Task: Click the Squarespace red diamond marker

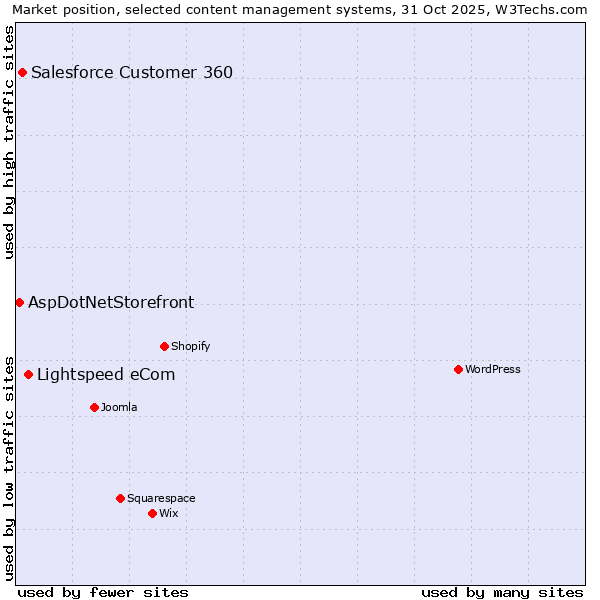Action: tap(120, 498)
